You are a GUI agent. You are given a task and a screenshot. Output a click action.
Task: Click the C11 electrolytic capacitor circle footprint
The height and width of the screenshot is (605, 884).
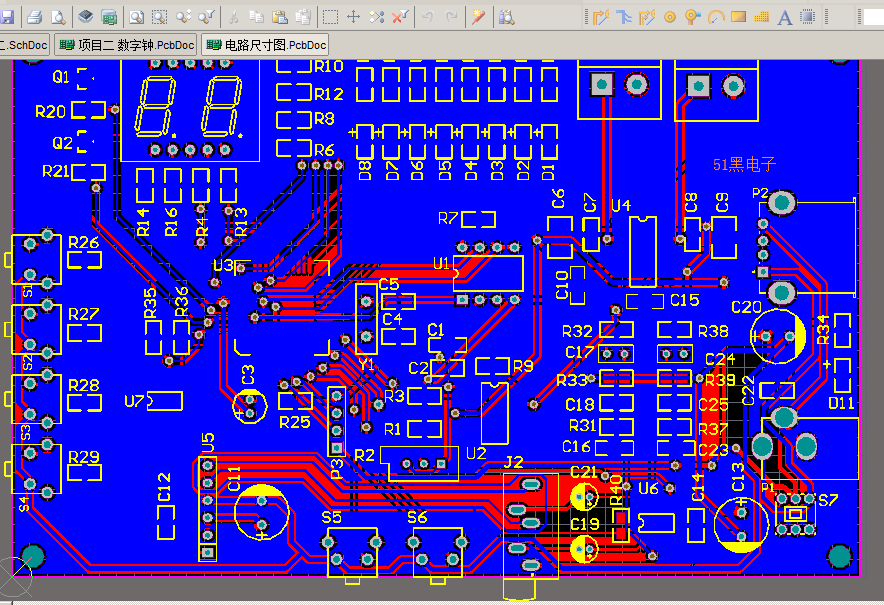click(262, 513)
